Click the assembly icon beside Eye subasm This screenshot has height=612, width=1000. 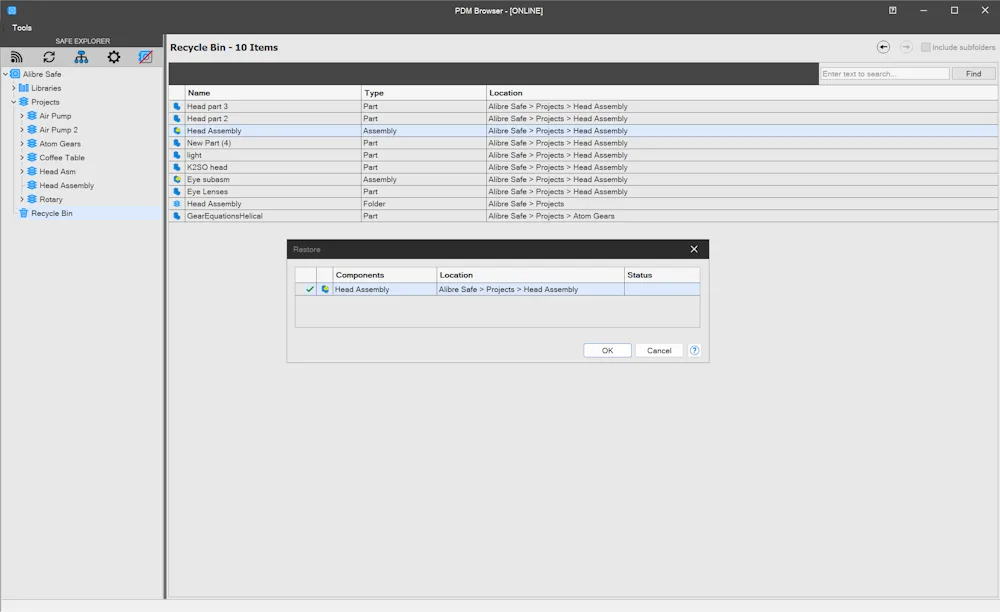point(177,179)
